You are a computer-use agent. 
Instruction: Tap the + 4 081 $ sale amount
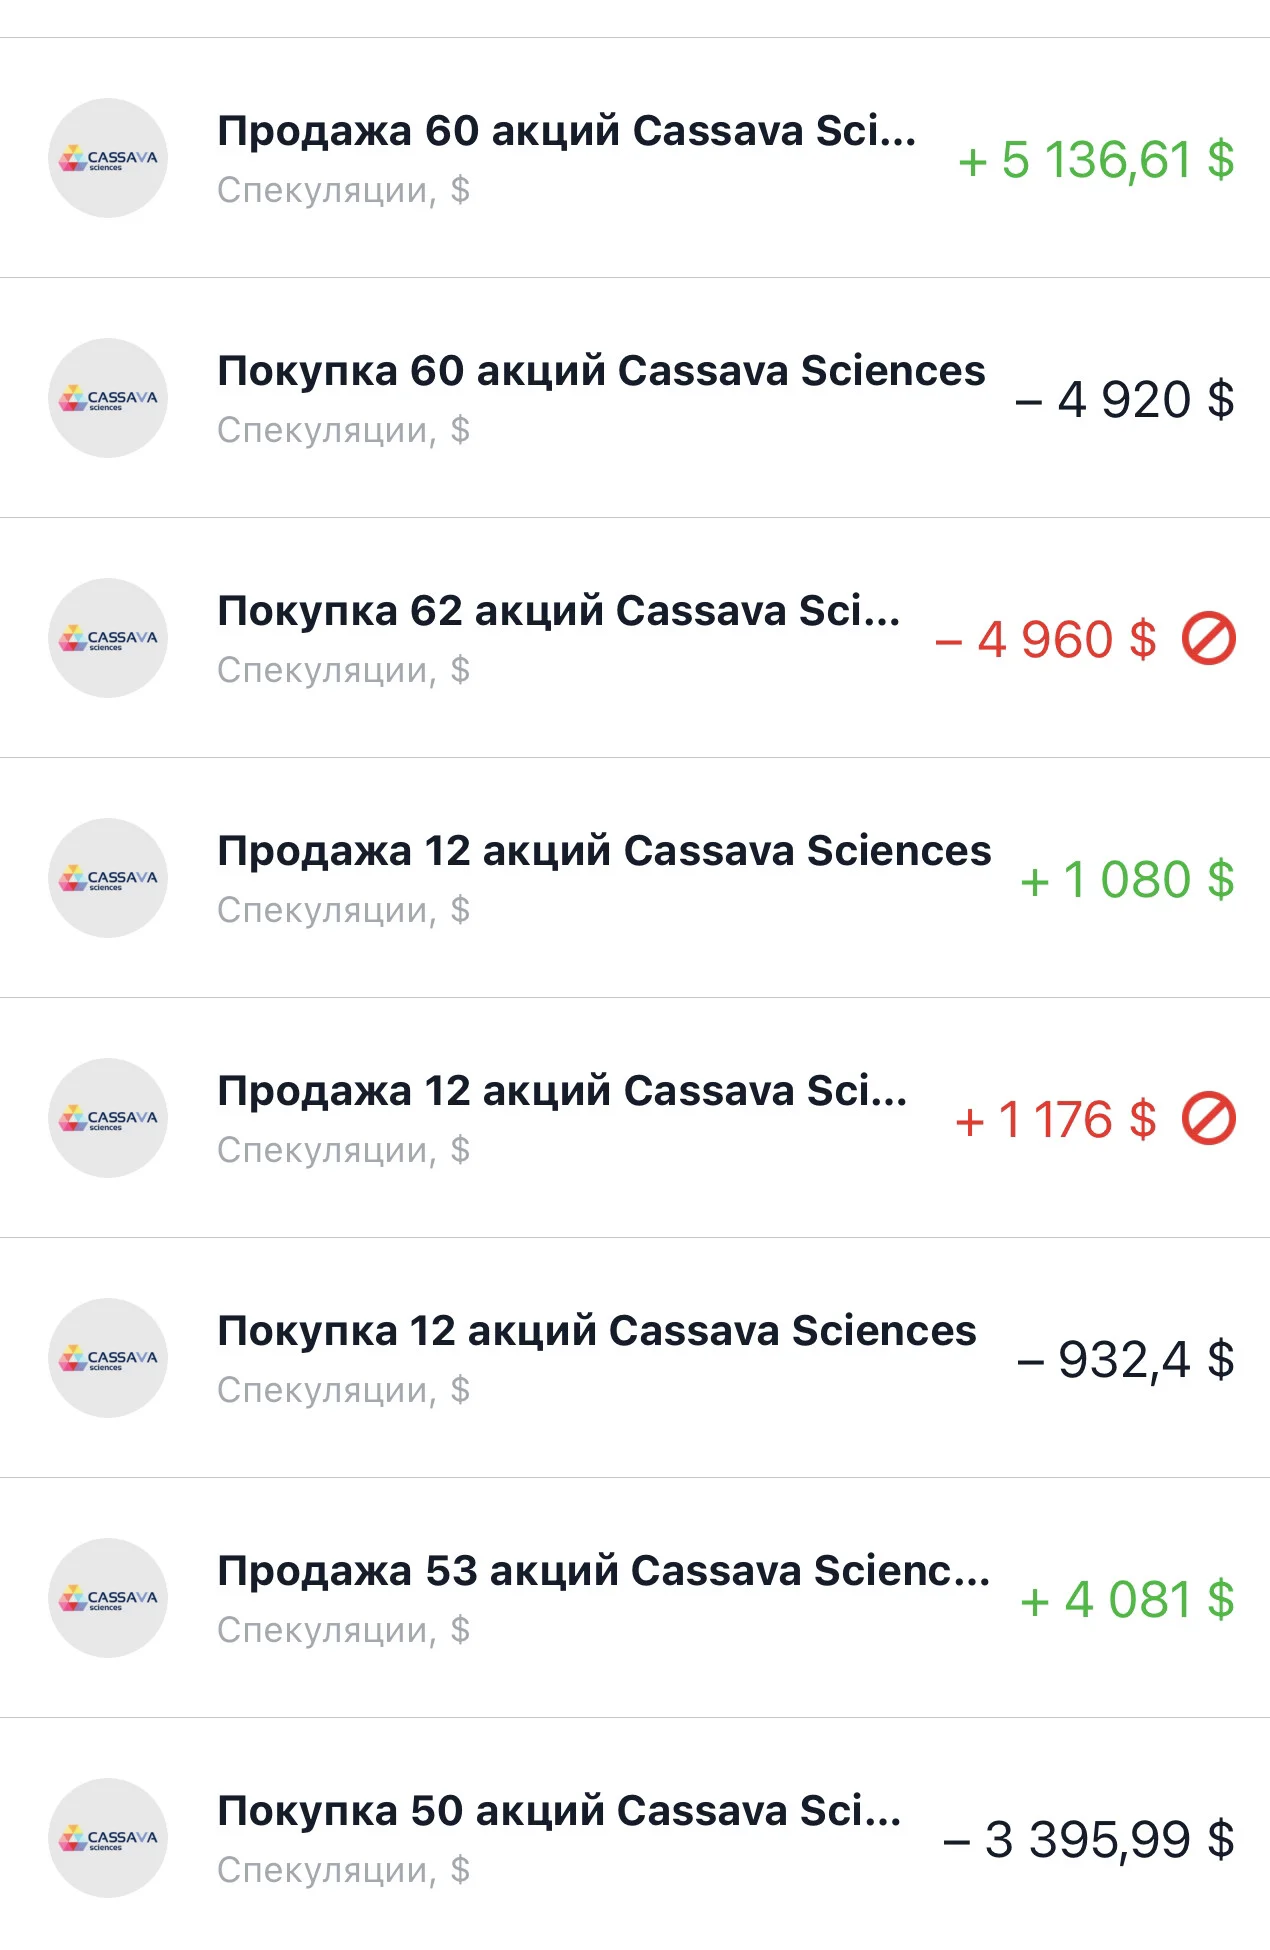[x=1127, y=1600]
